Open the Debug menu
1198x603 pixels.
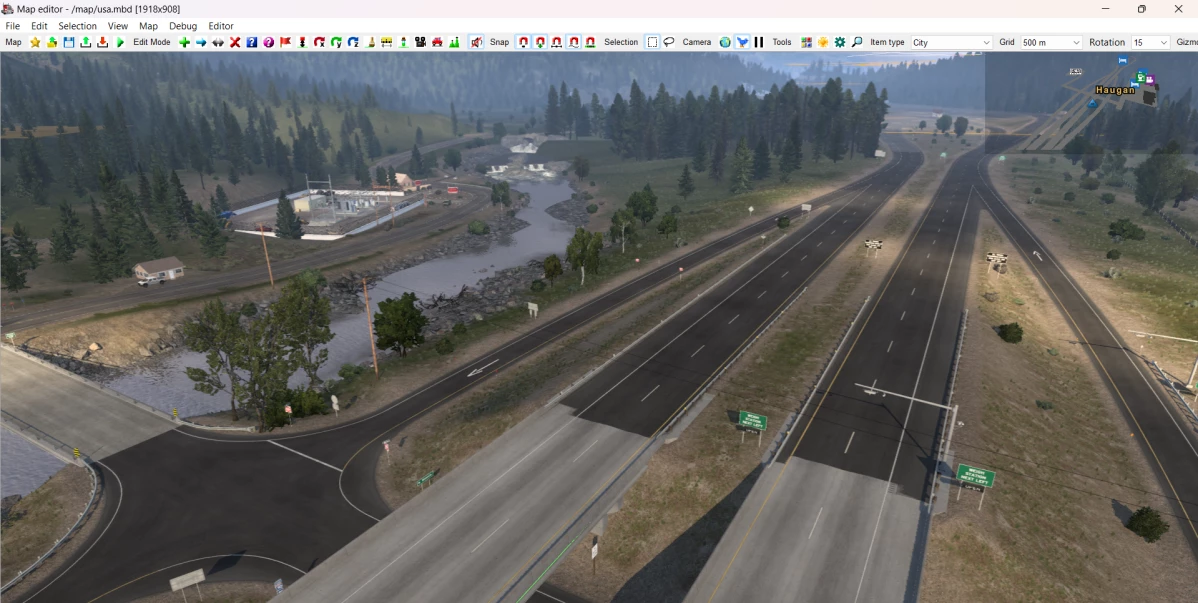point(182,26)
